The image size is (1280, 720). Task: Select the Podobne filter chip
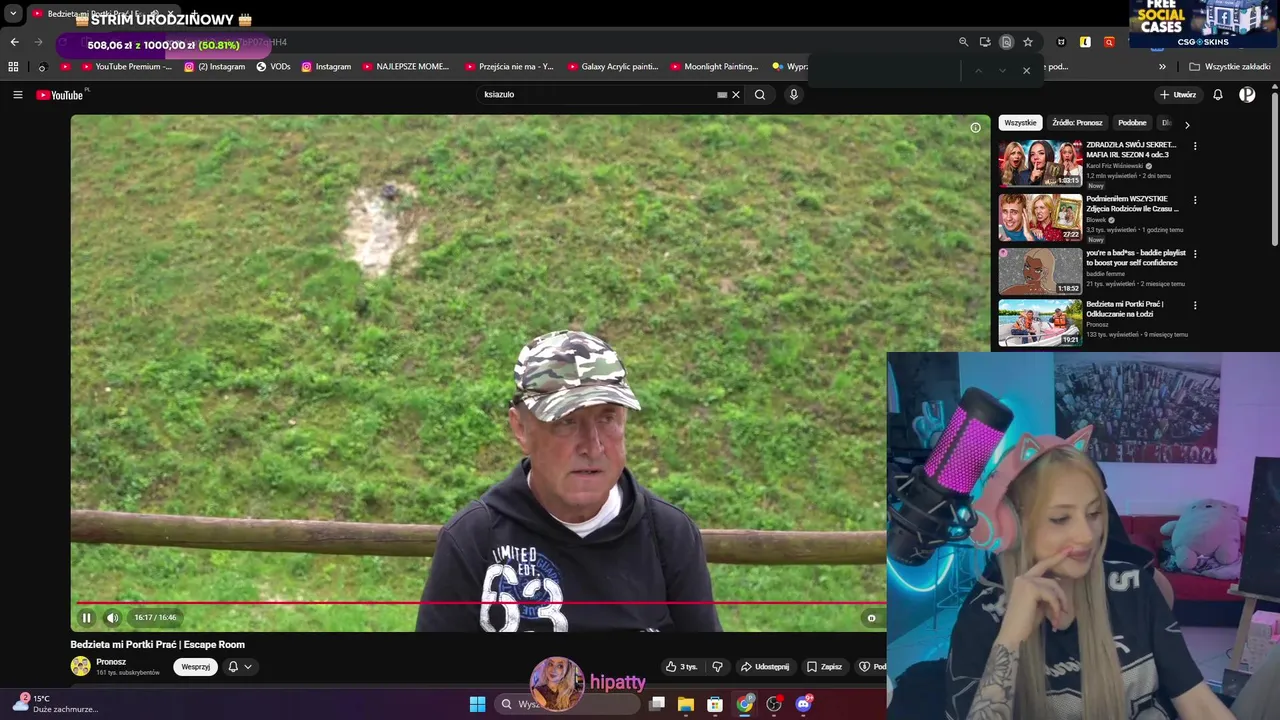coord(1132,123)
